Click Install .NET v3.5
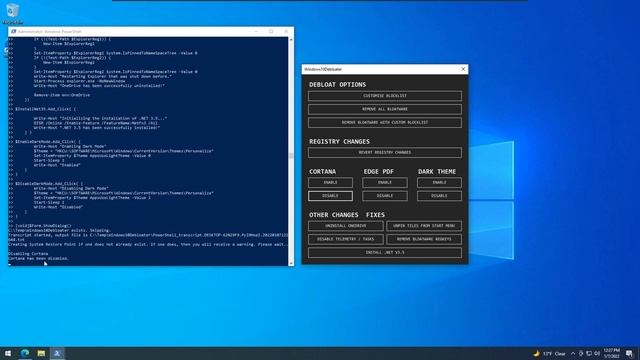The height and width of the screenshot is (360, 640). coord(385,253)
